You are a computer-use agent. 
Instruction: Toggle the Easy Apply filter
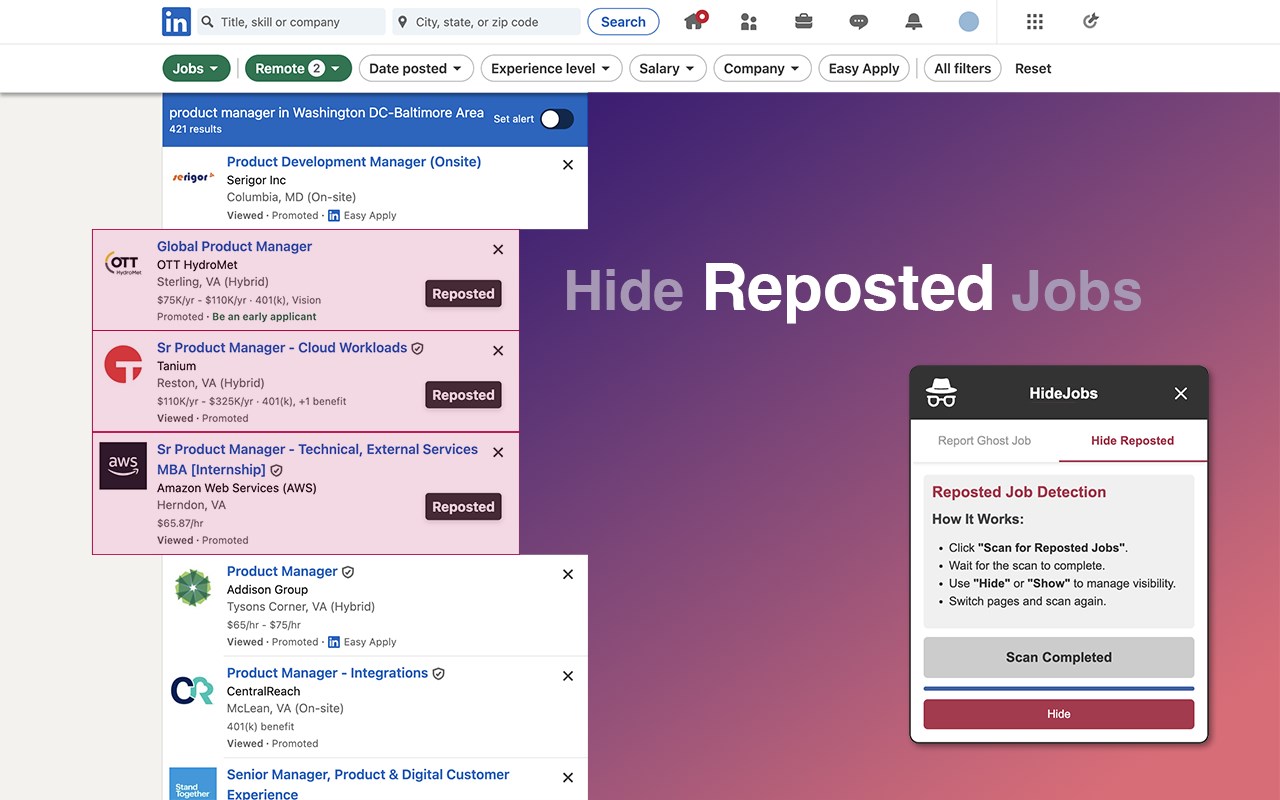point(864,68)
